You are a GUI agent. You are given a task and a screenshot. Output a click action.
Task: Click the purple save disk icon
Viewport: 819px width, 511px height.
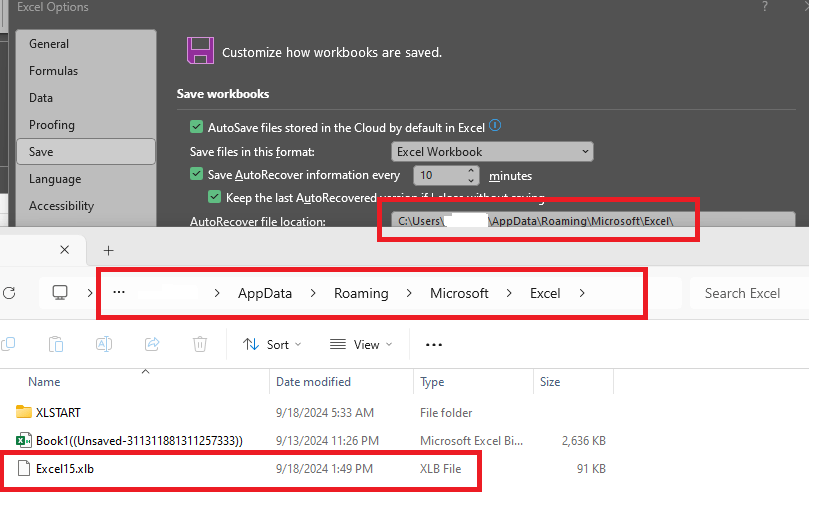(201, 51)
